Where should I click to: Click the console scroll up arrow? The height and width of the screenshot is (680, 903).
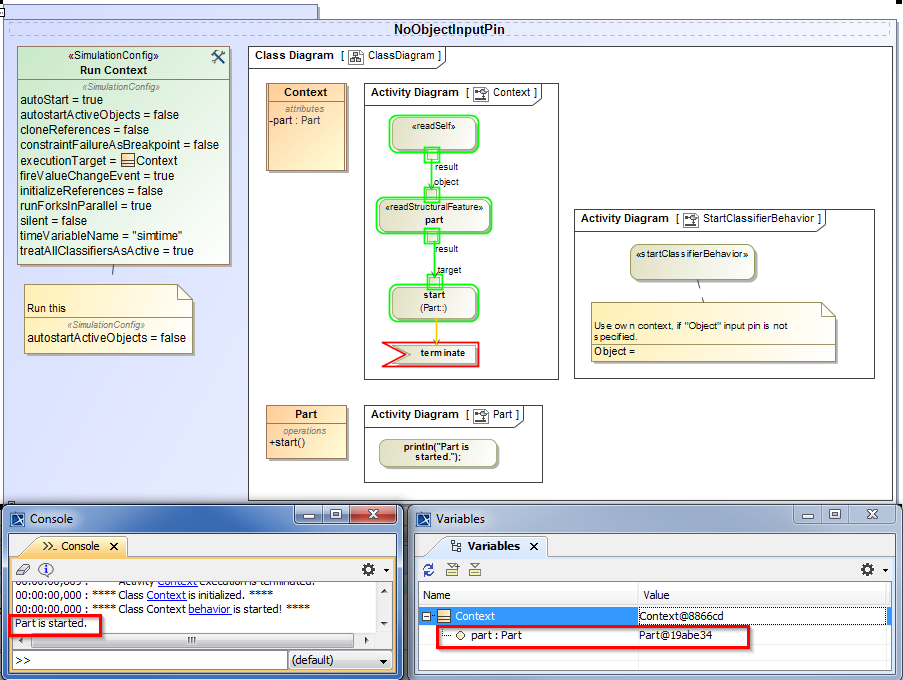pyautogui.click(x=384, y=591)
